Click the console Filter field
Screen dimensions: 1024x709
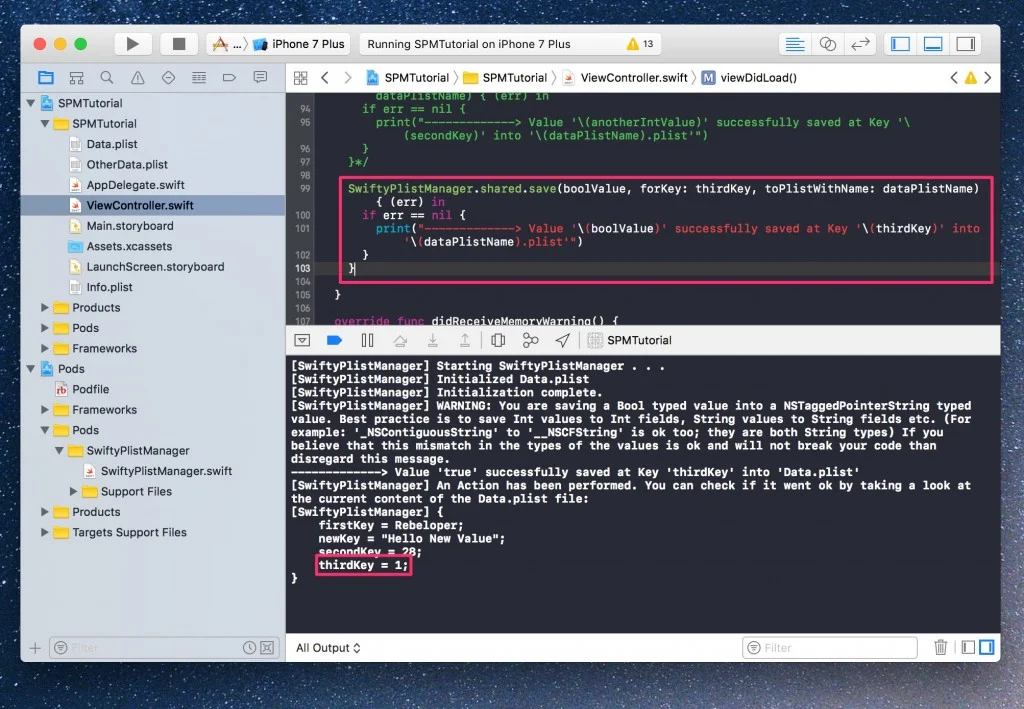click(x=830, y=648)
